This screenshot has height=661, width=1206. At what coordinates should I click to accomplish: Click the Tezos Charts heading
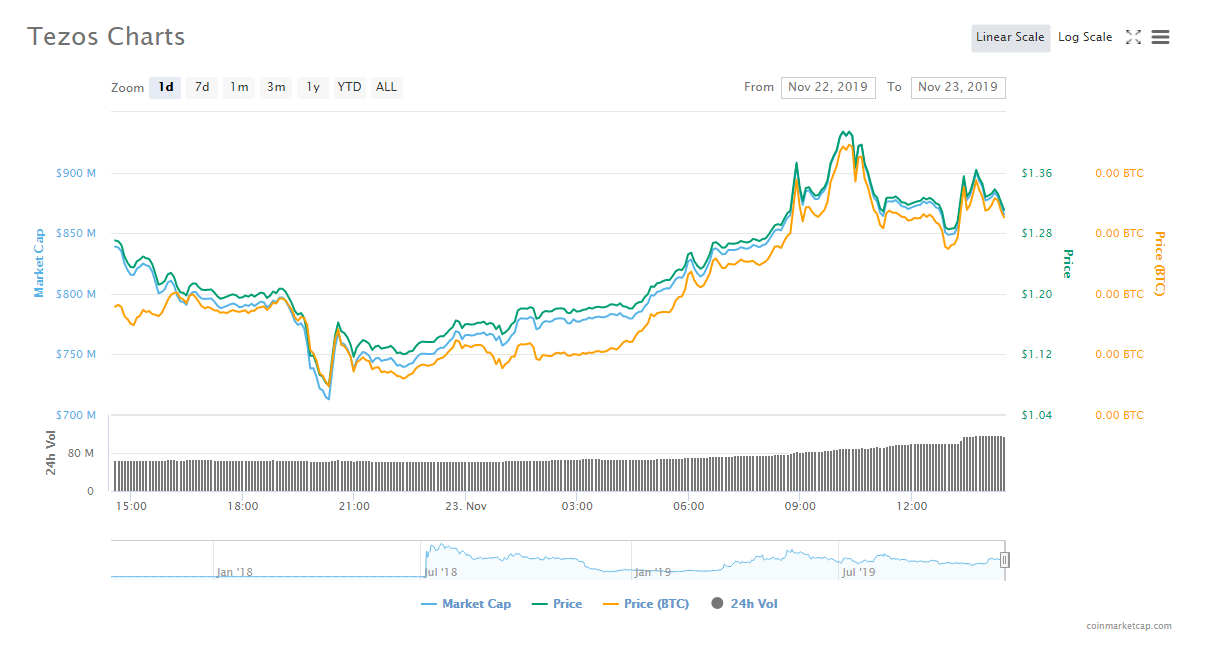click(x=106, y=36)
